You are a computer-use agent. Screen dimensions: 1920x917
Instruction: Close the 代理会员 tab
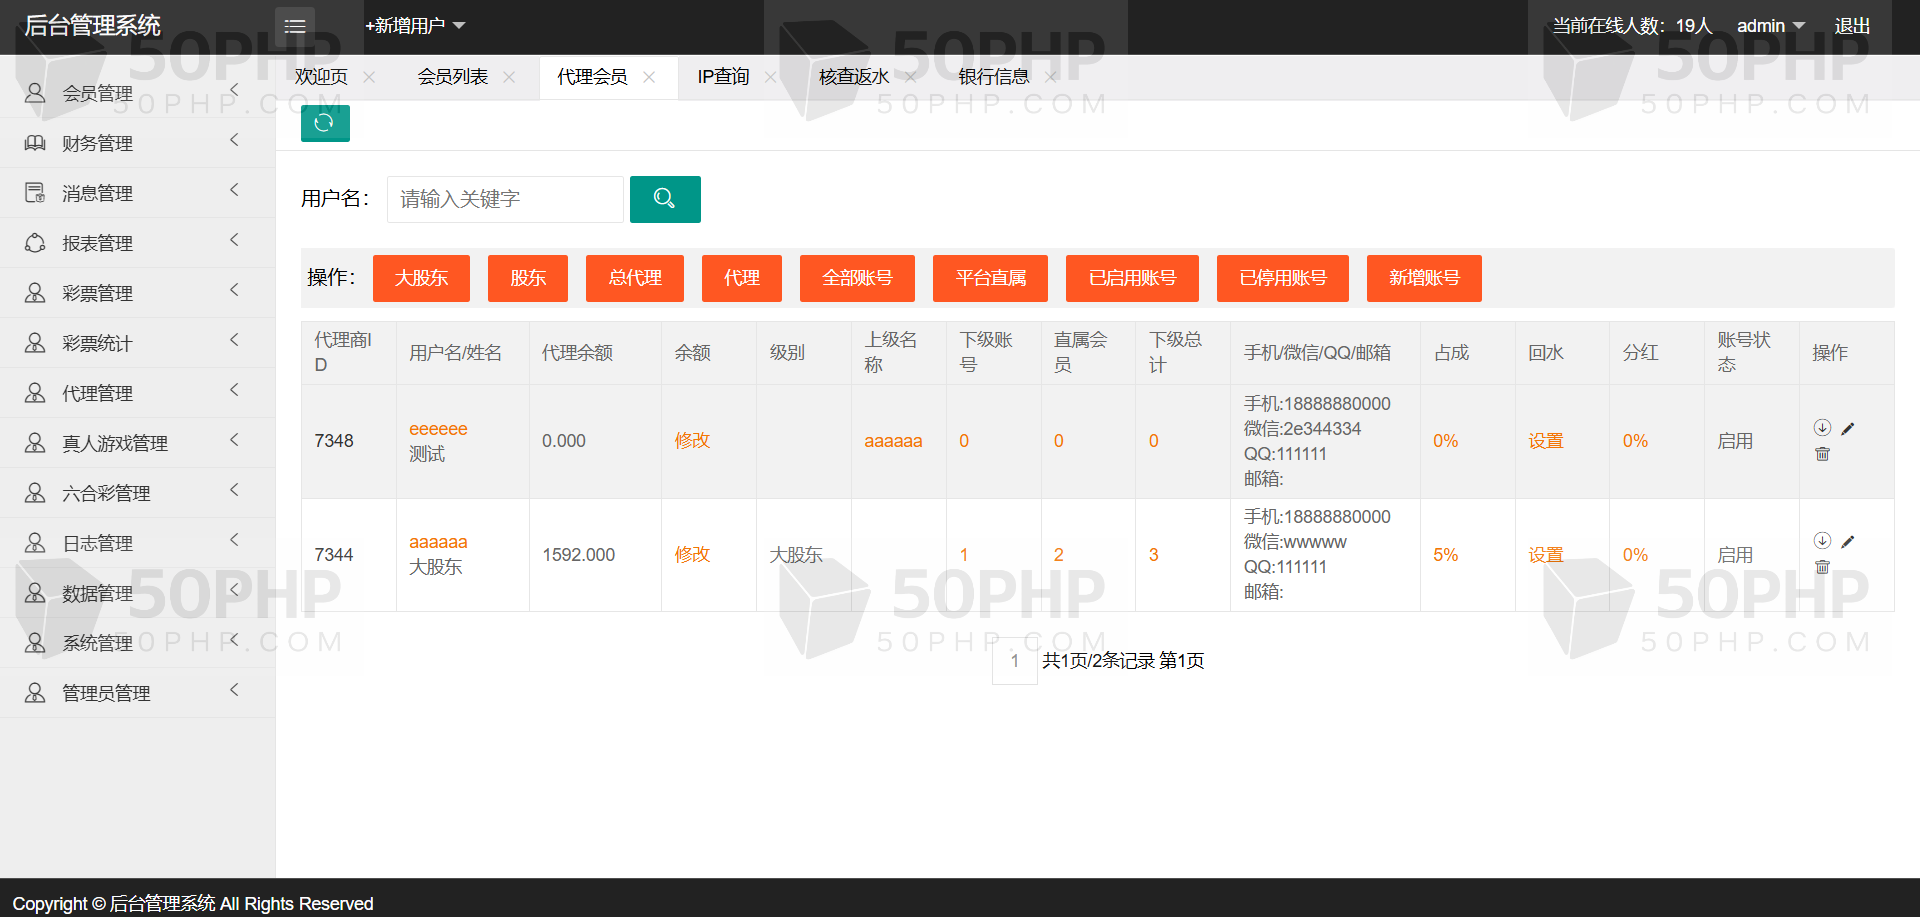click(649, 77)
